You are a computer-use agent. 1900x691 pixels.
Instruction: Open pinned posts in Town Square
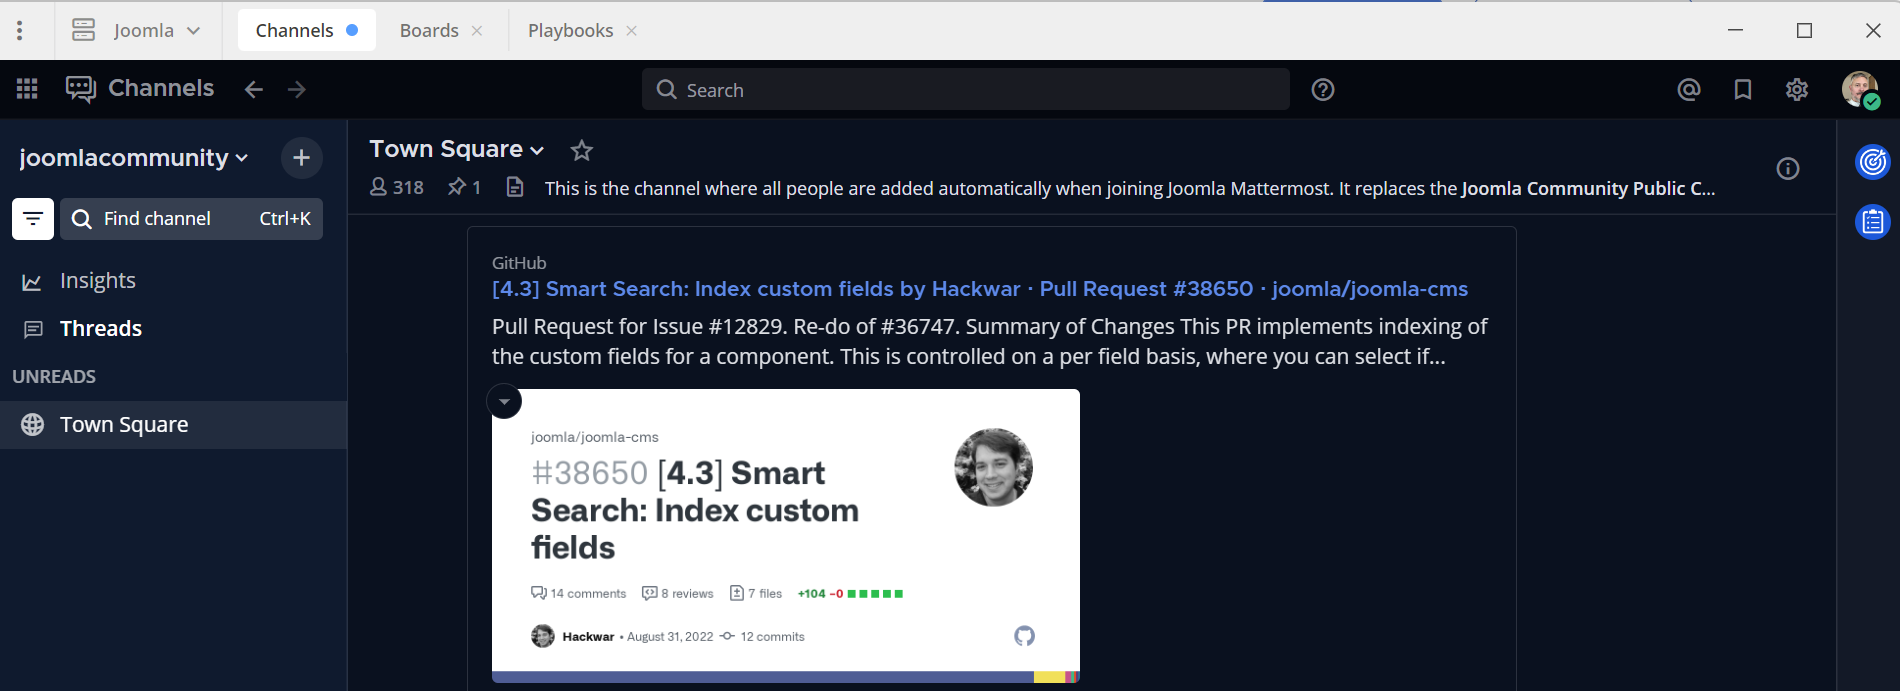pos(464,187)
